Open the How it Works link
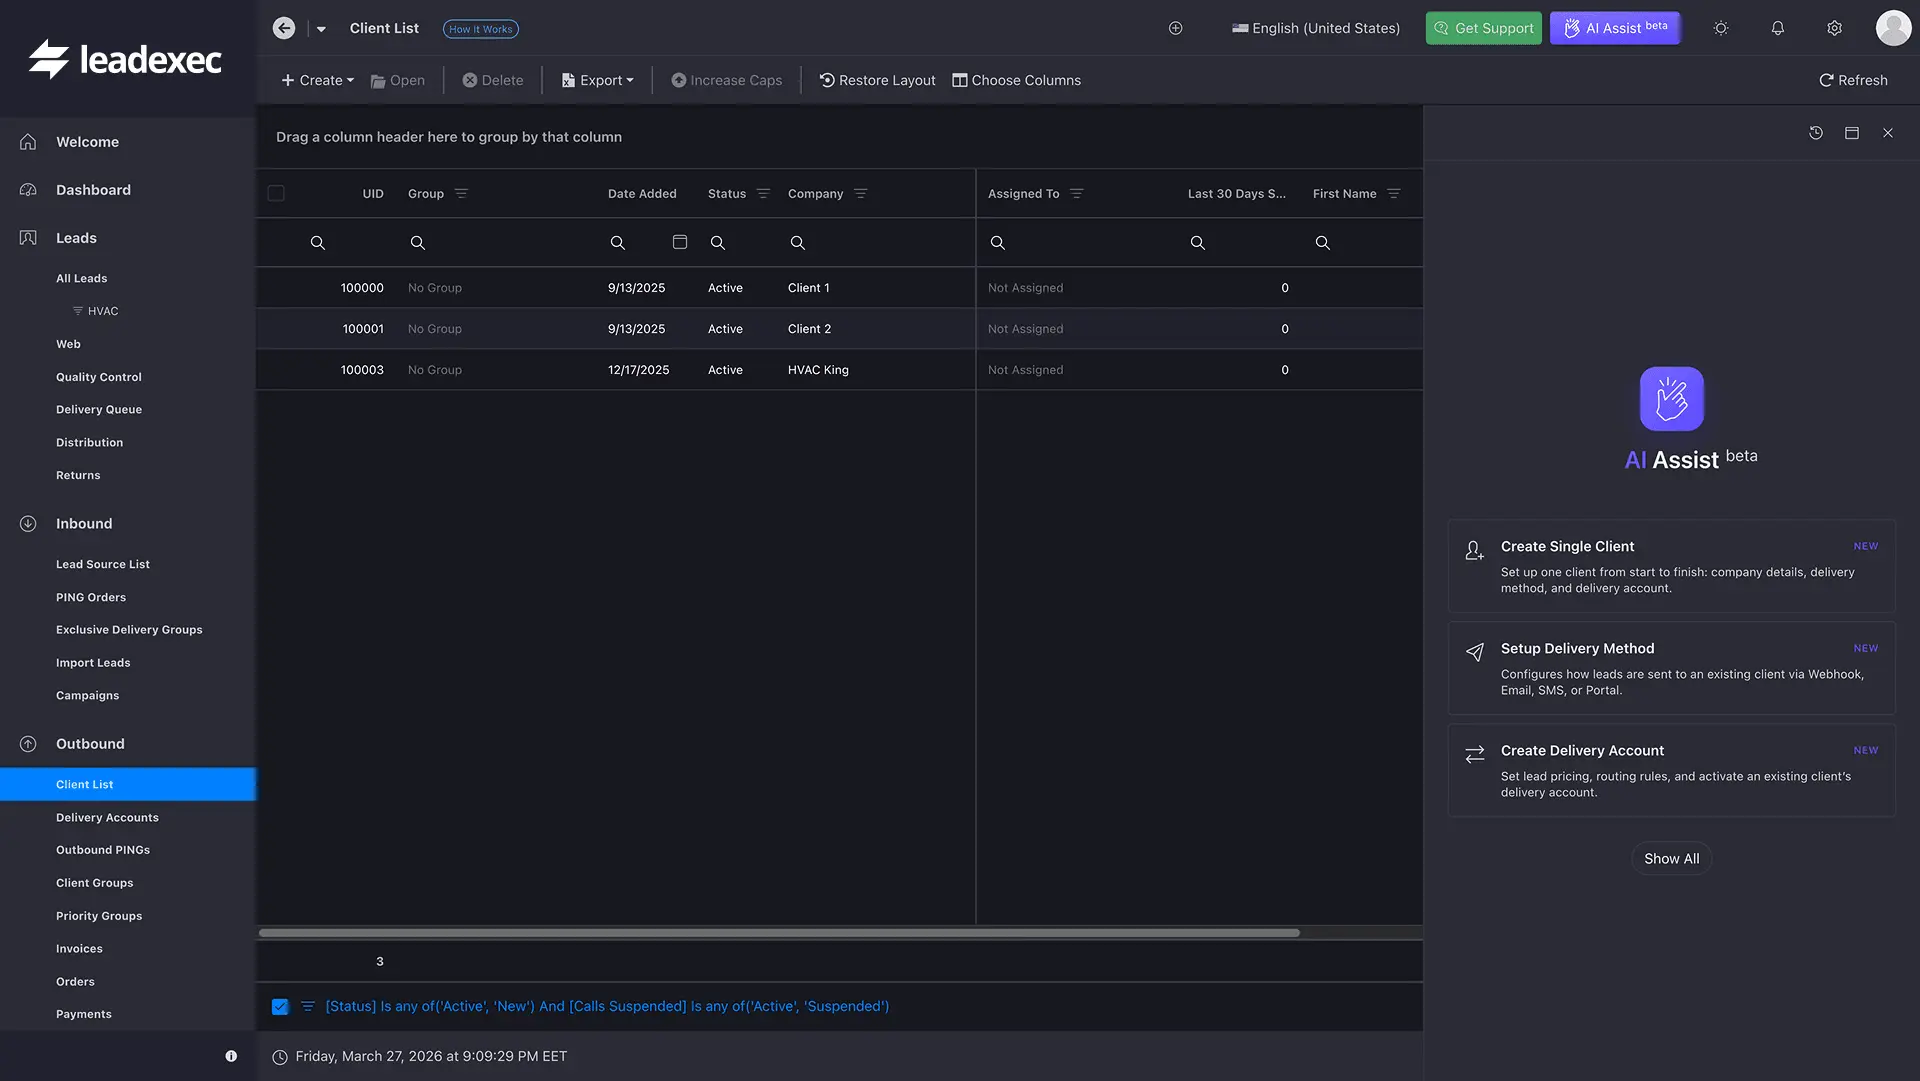The height and width of the screenshot is (1081, 1920). point(480,29)
